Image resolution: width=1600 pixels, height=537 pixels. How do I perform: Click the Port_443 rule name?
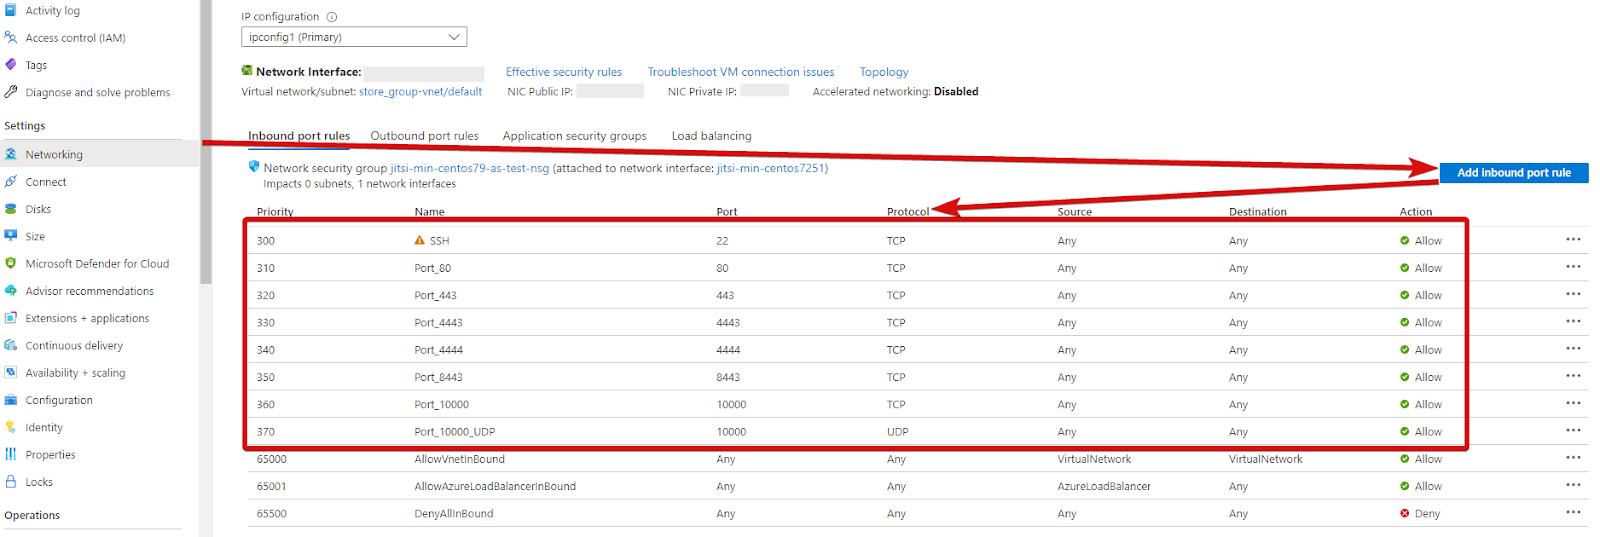(x=436, y=295)
